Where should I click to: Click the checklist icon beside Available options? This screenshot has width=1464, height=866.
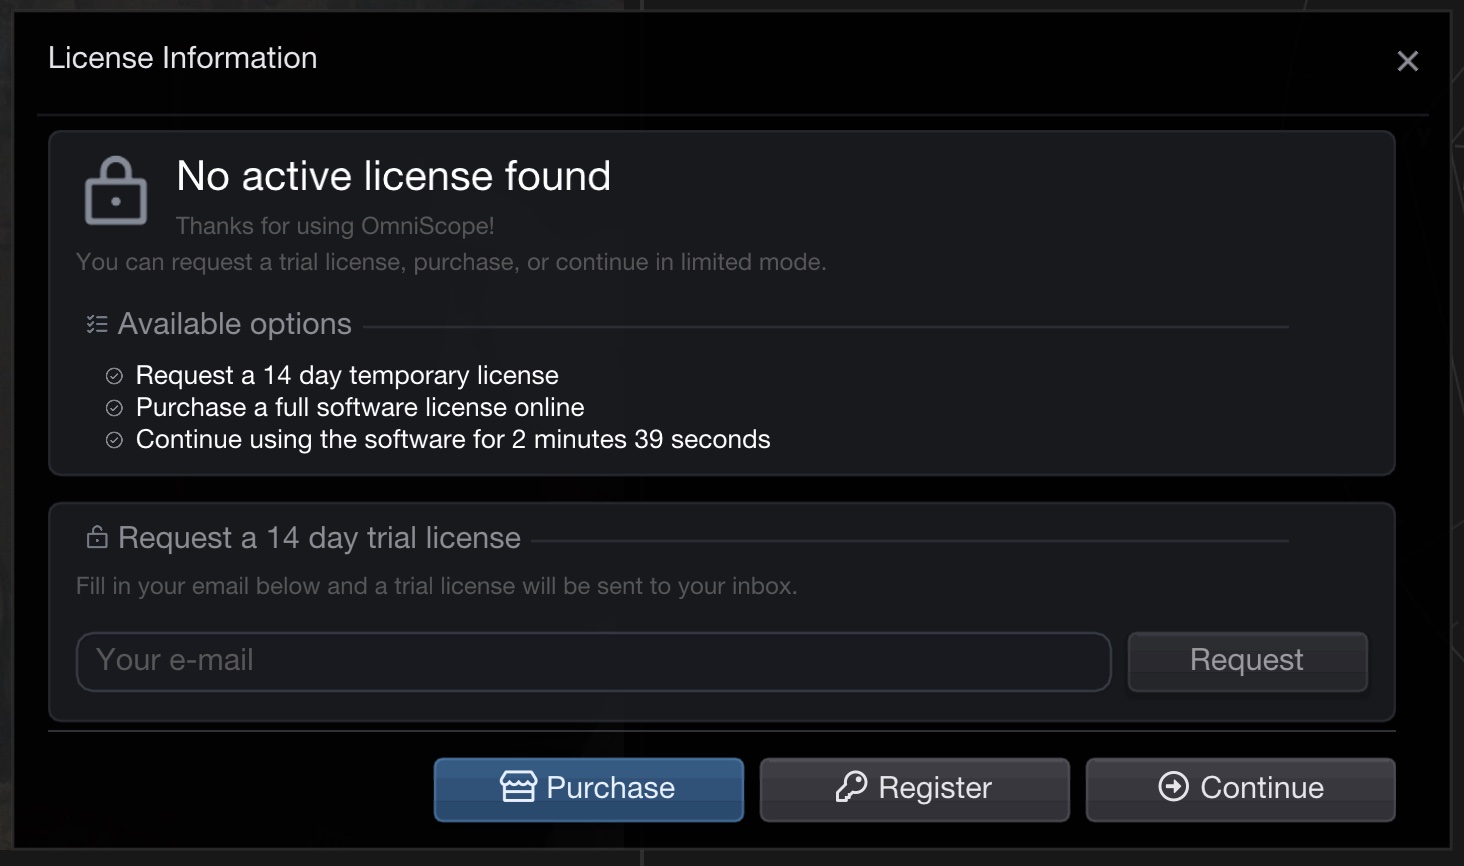[97, 324]
